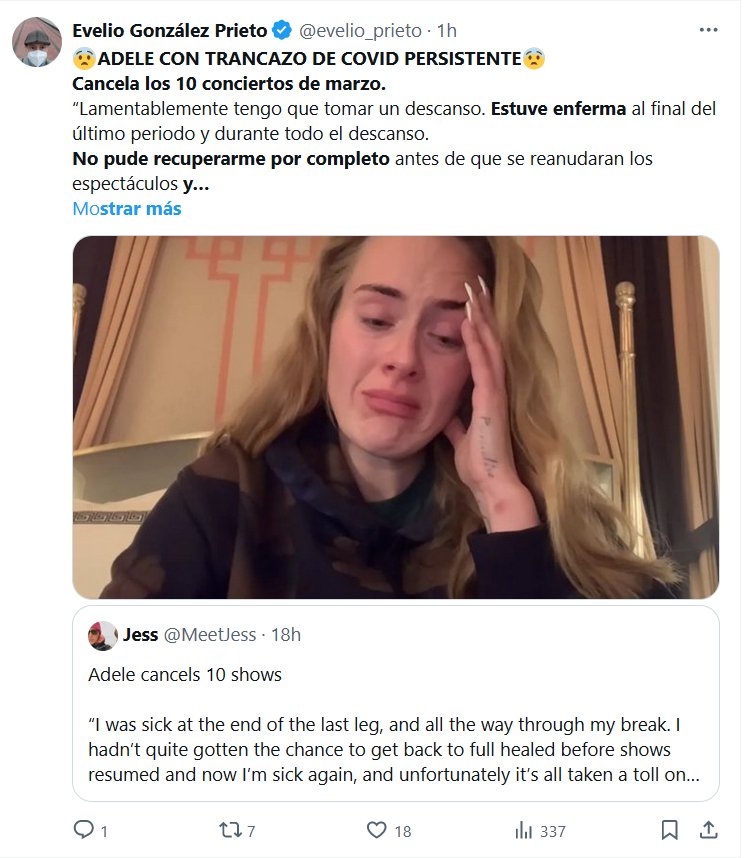Click the blue verified badge
Image resolution: width=744 pixels, height=858 pixels.
pos(282,31)
